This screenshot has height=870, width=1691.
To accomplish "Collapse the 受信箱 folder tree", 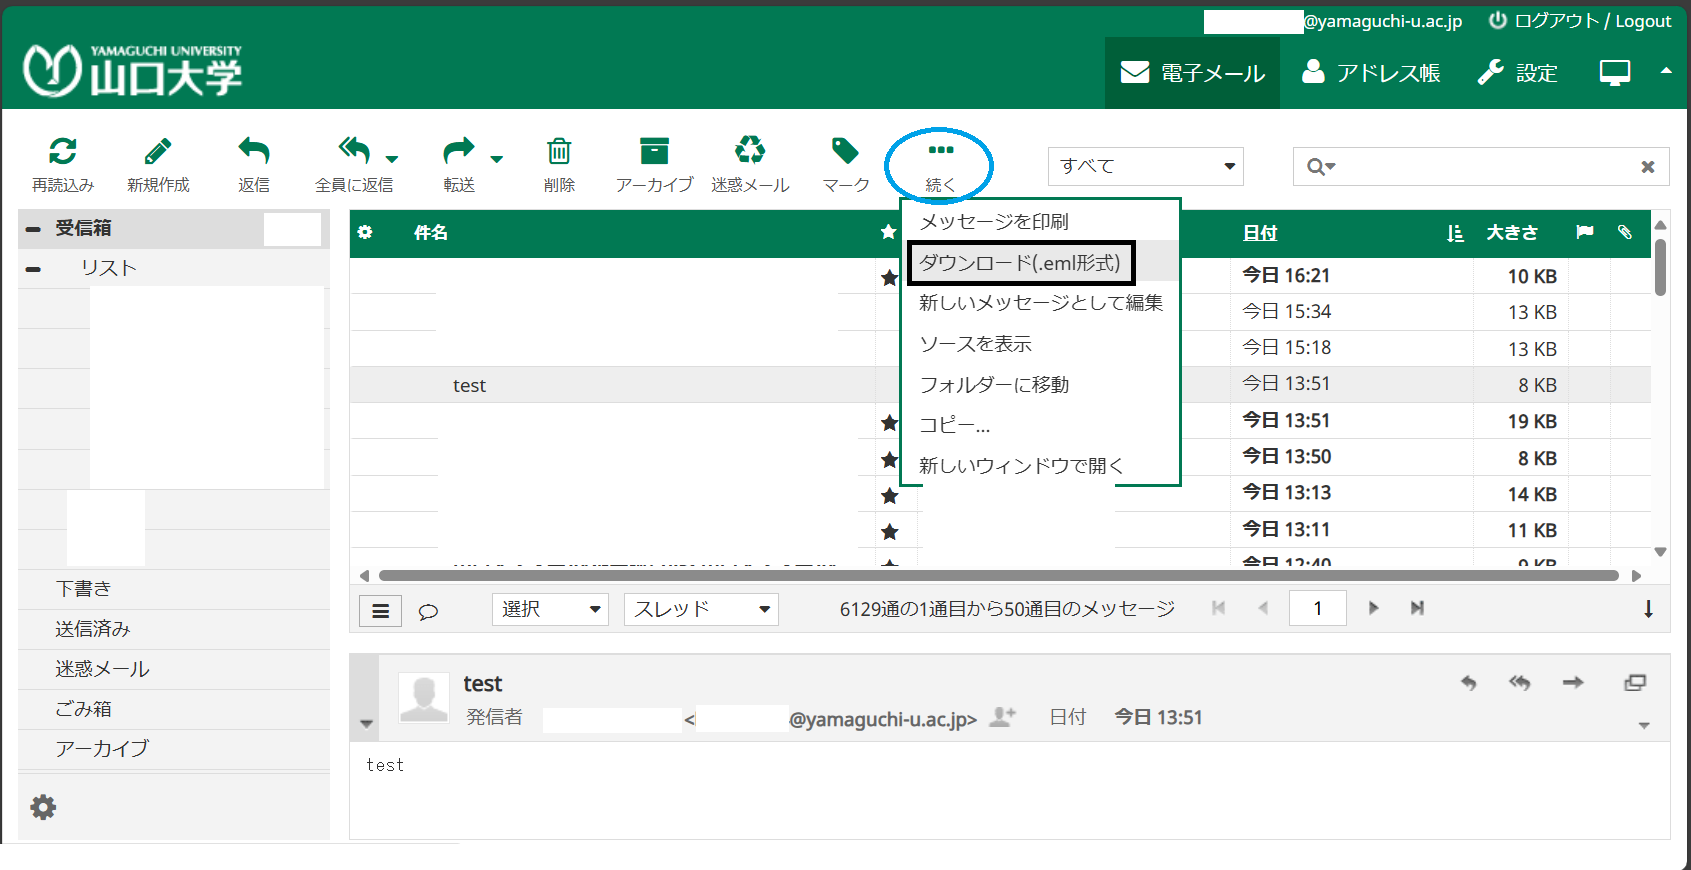I will coord(33,229).
